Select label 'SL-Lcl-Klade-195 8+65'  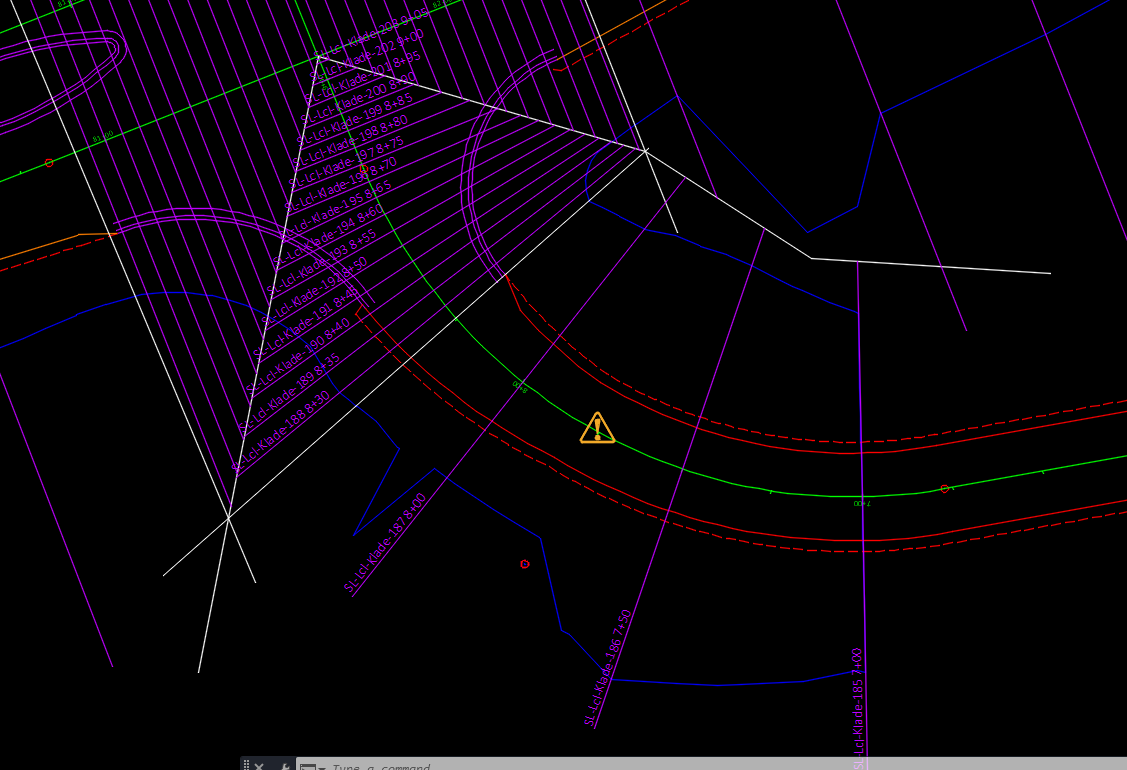[336, 208]
